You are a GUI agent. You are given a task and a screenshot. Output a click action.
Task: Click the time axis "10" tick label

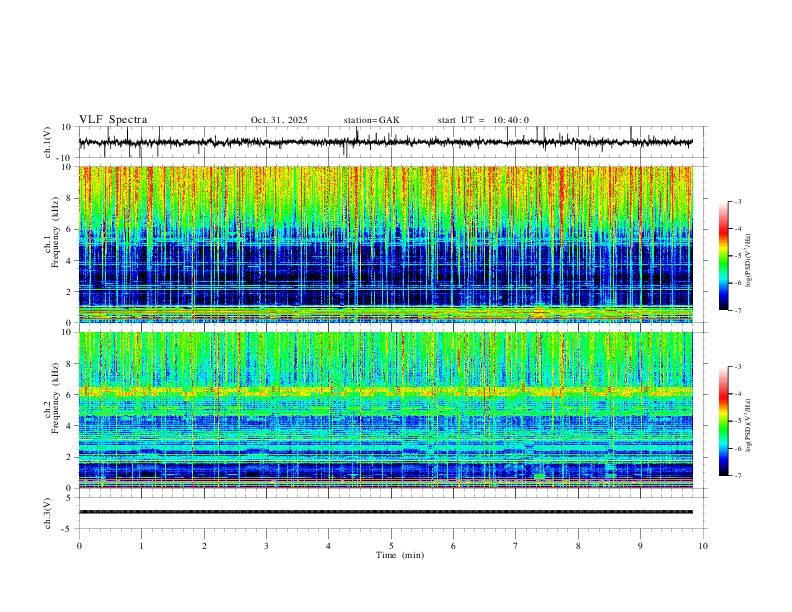point(703,546)
